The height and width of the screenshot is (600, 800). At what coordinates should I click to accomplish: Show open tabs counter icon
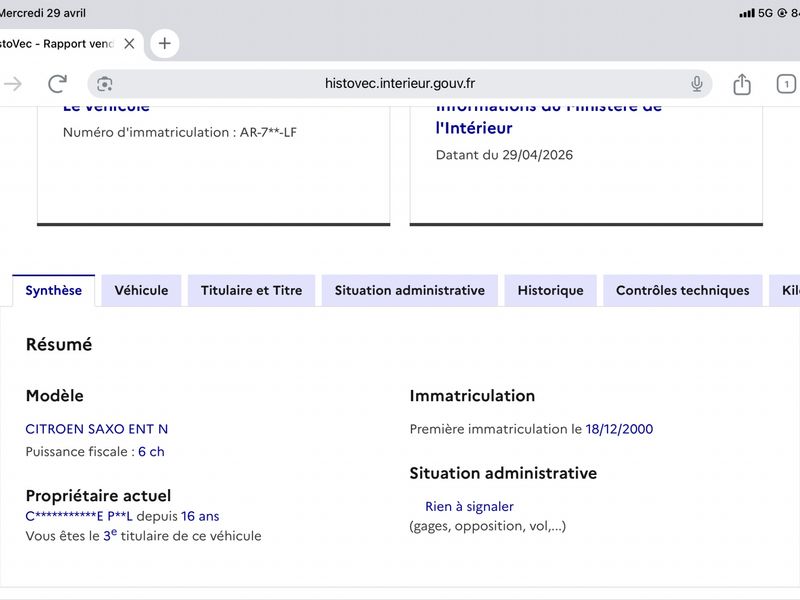786,84
